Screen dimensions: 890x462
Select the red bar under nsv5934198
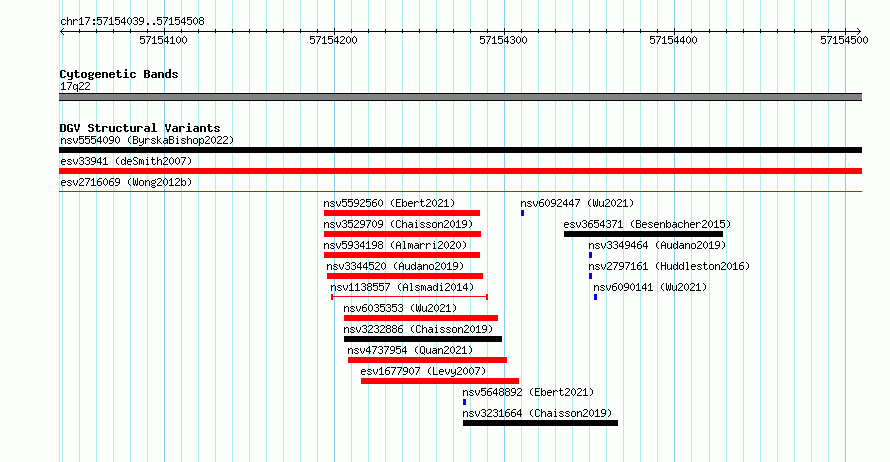click(402, 255)
